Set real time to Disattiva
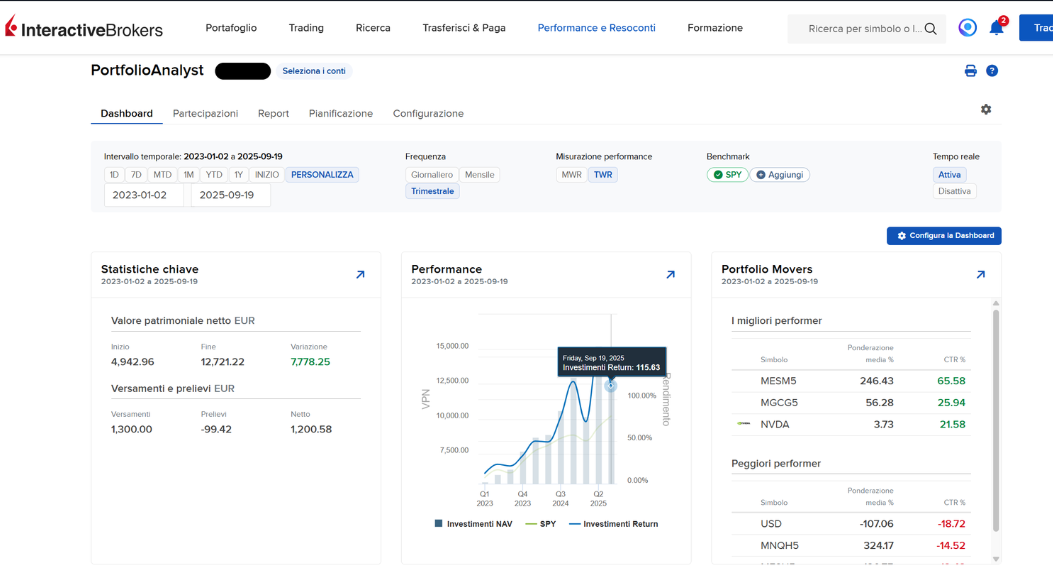The width and height of the screenshot is (1053, 566). [x=954, y=191]
